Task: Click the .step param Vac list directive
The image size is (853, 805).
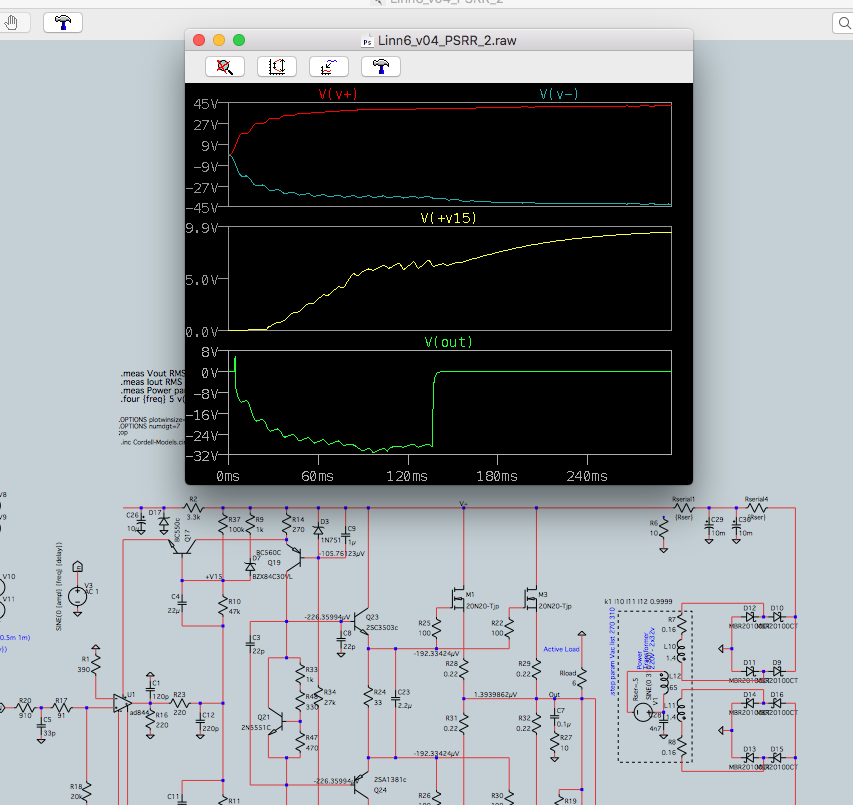Action: pyautogui.click(x=613, y=651)
